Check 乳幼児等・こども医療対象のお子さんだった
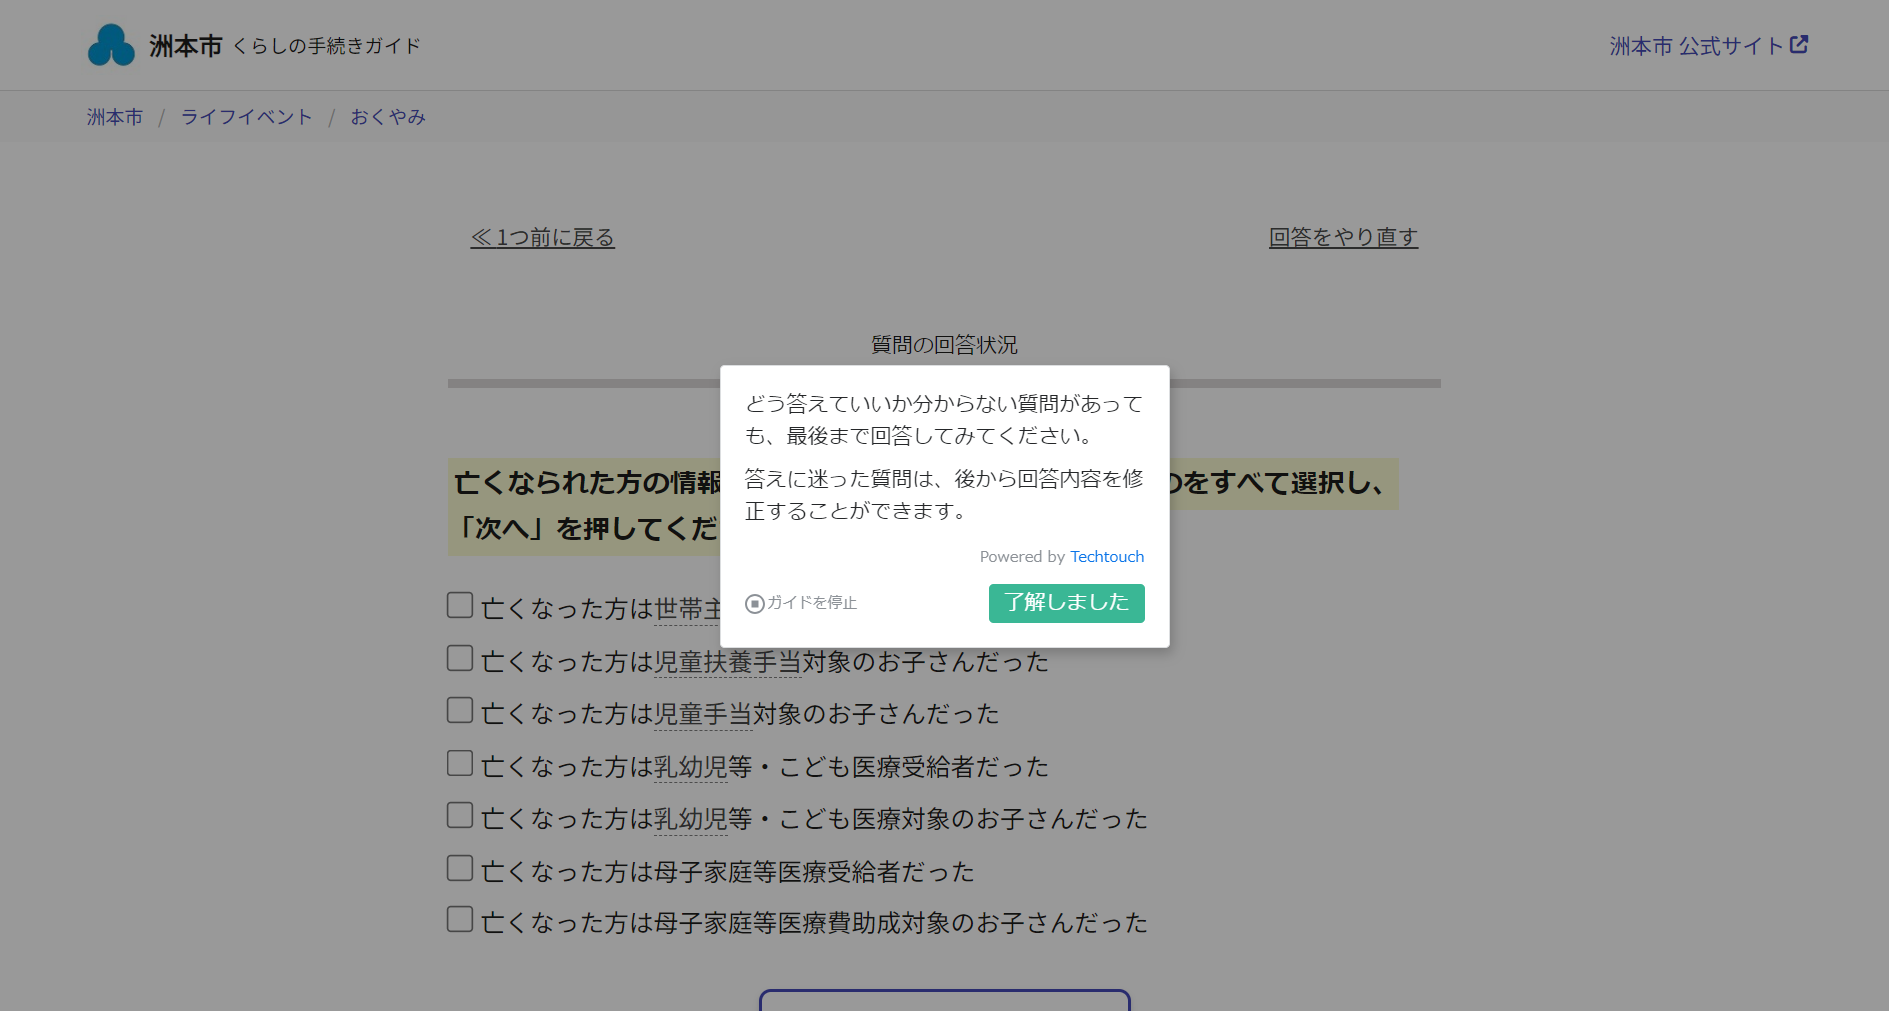Image resolution: width=1889 pixels, height=1011 pixels. pos(459,815)
